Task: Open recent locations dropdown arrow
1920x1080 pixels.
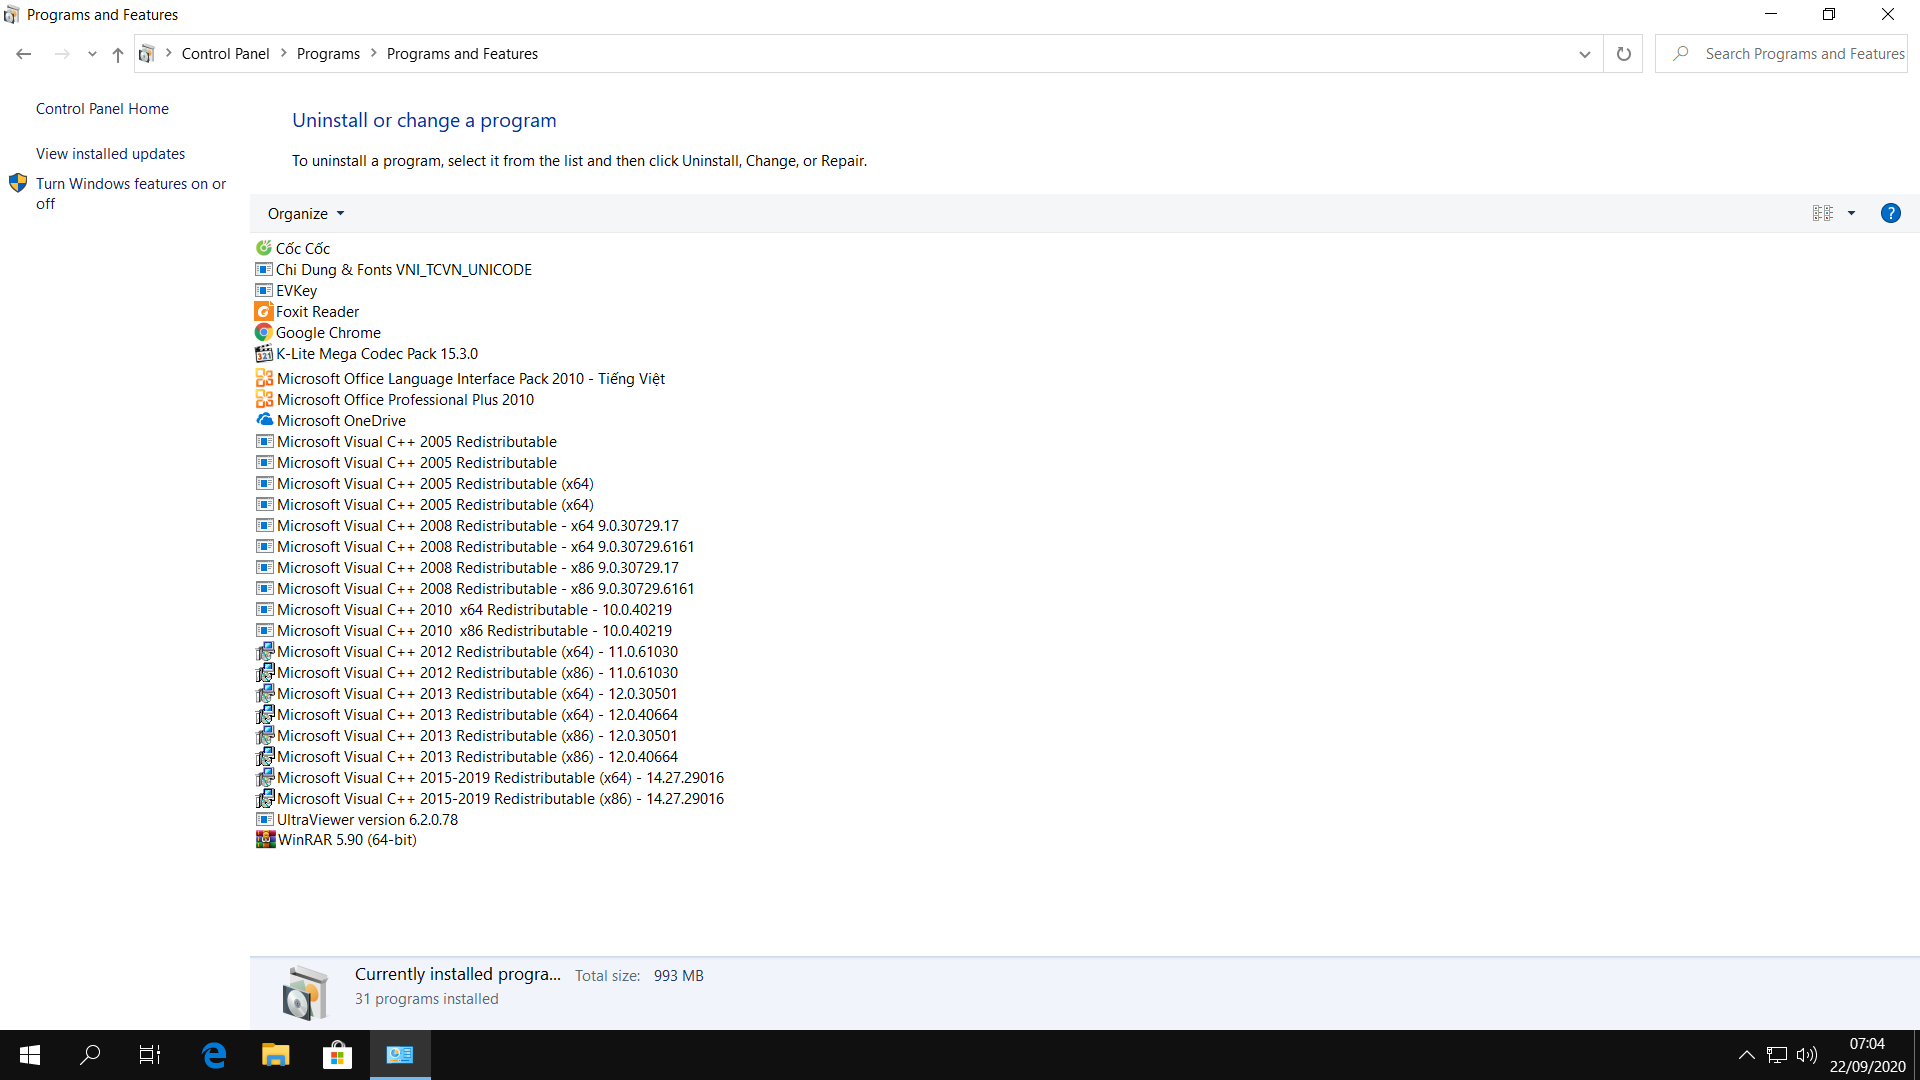Action: click(x=92, y=54)
